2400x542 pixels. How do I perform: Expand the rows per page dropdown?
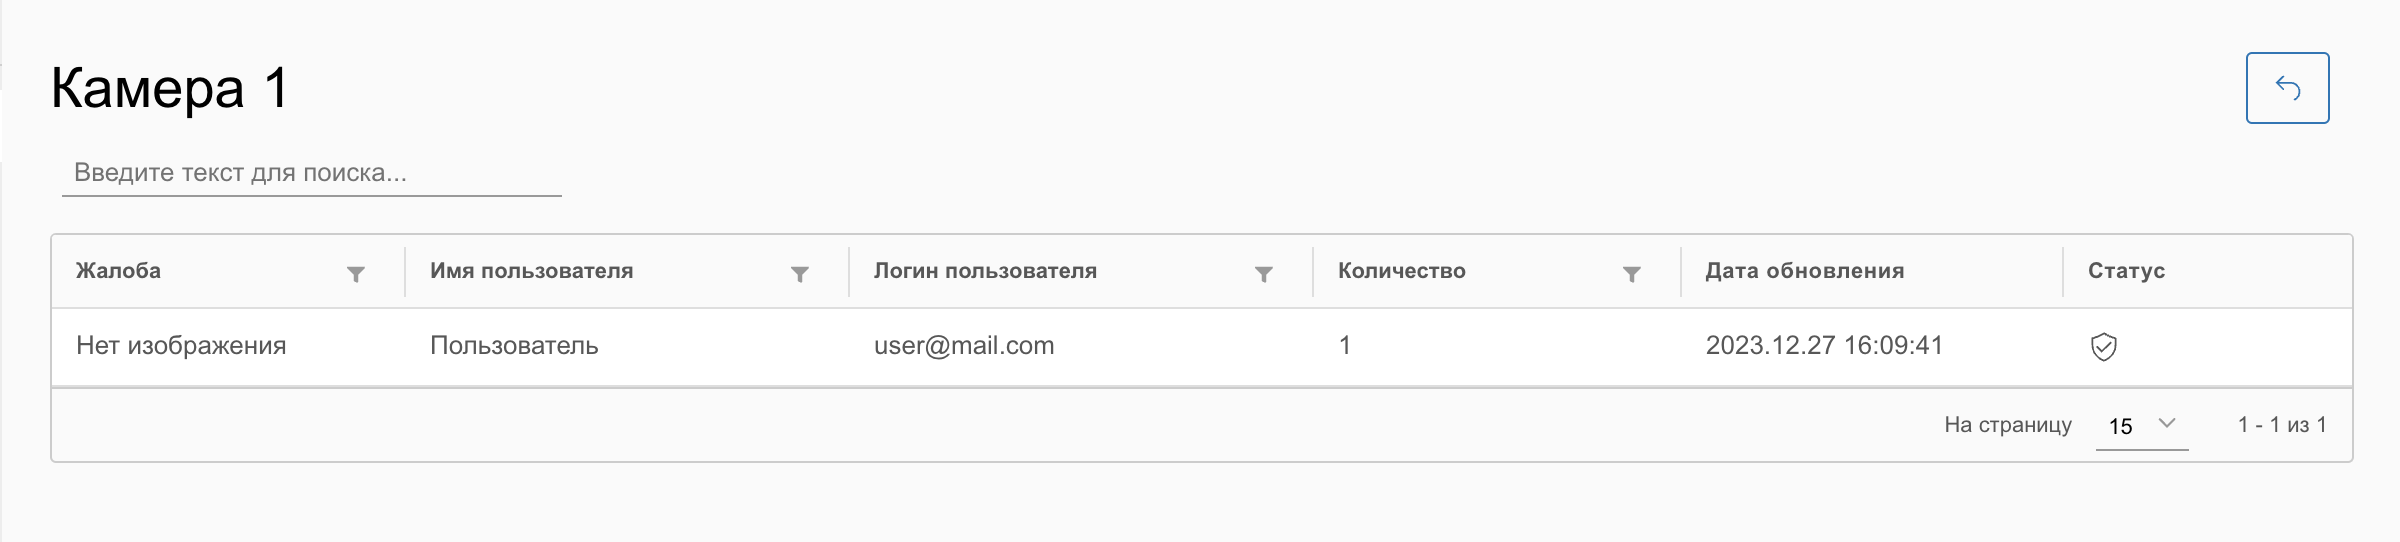click(2166, 424)
